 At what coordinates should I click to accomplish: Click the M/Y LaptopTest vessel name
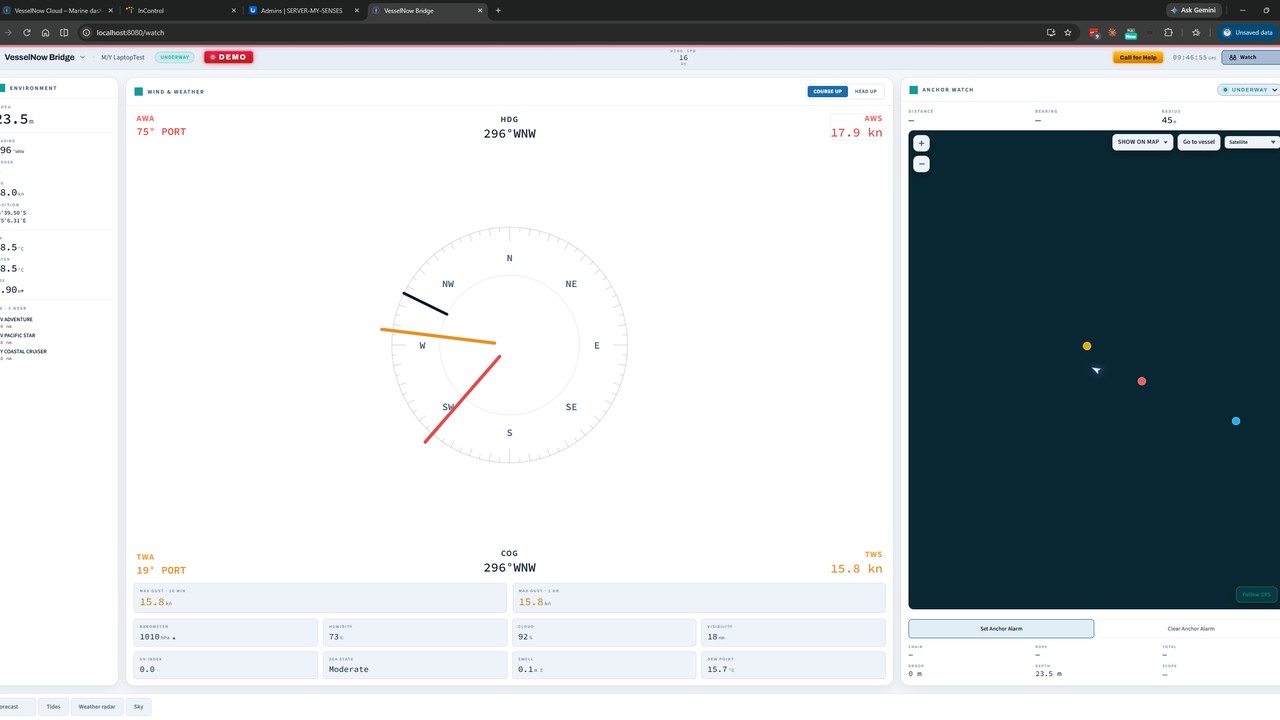point(123,57)
